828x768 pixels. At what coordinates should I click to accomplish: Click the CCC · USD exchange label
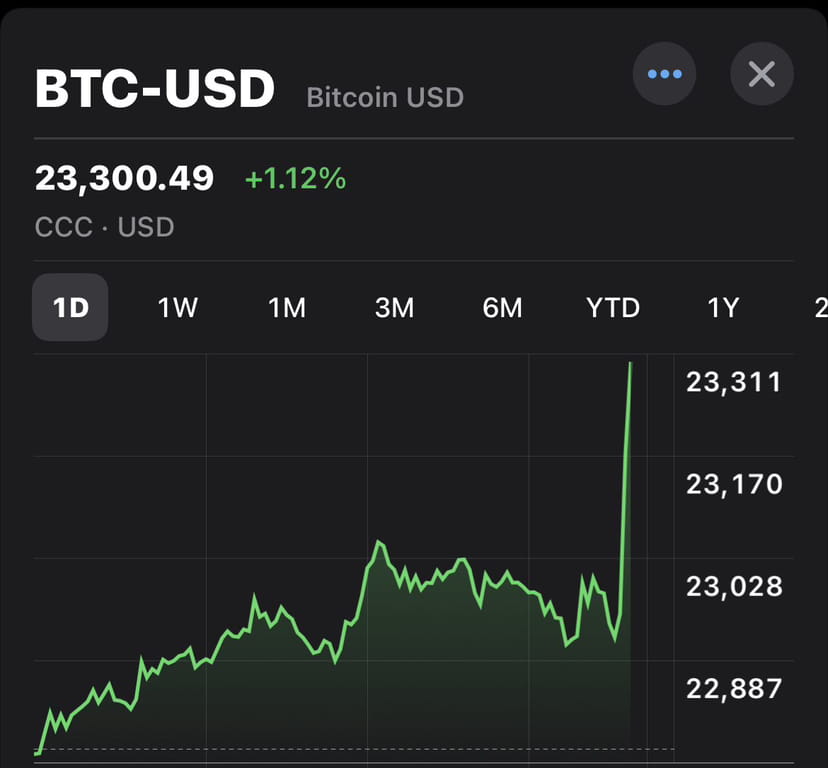coord(104,227)
